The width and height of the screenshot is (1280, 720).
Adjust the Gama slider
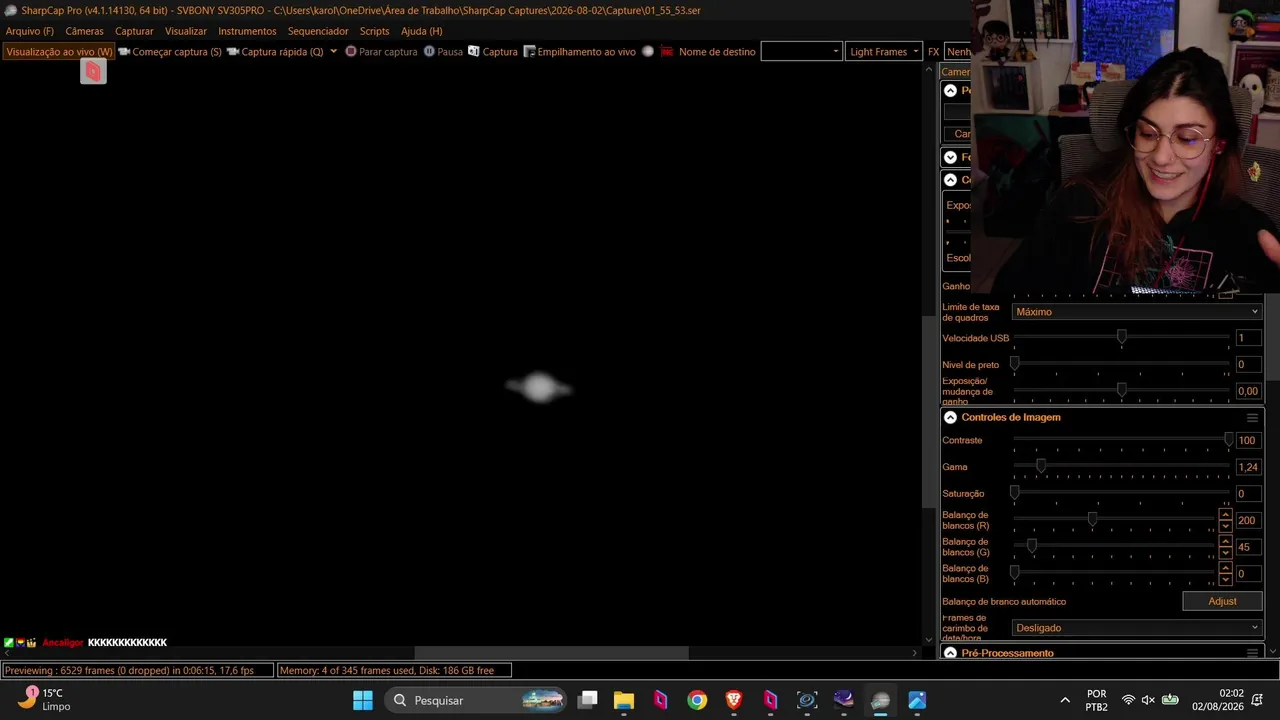pyautogui.click(x=1121, y=467)
